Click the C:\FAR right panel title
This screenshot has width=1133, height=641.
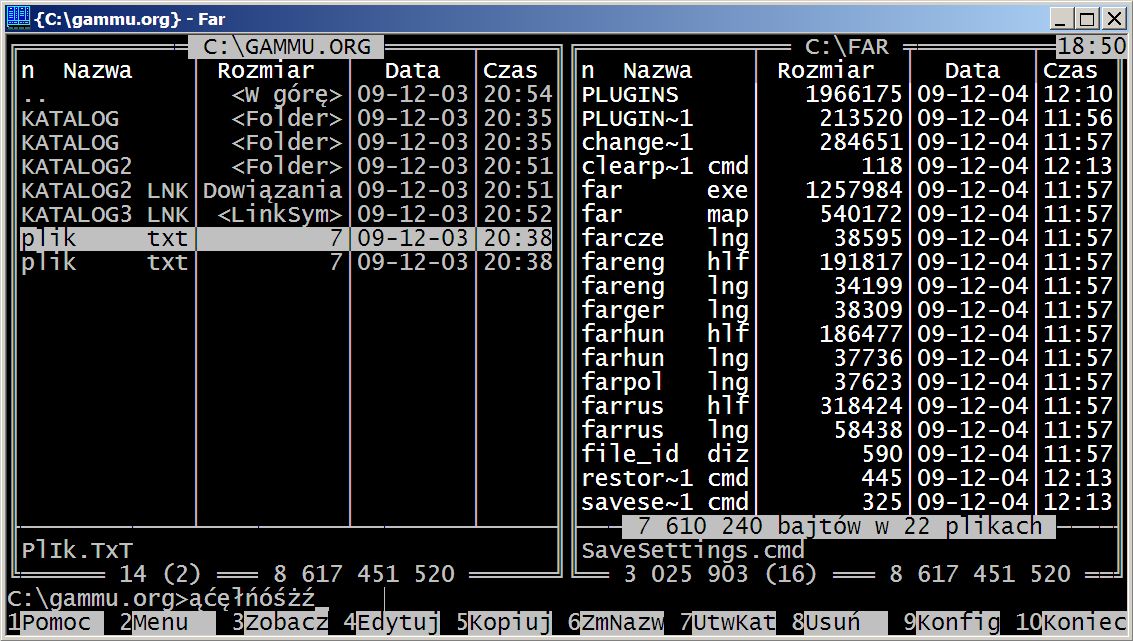tap(847, 47)
